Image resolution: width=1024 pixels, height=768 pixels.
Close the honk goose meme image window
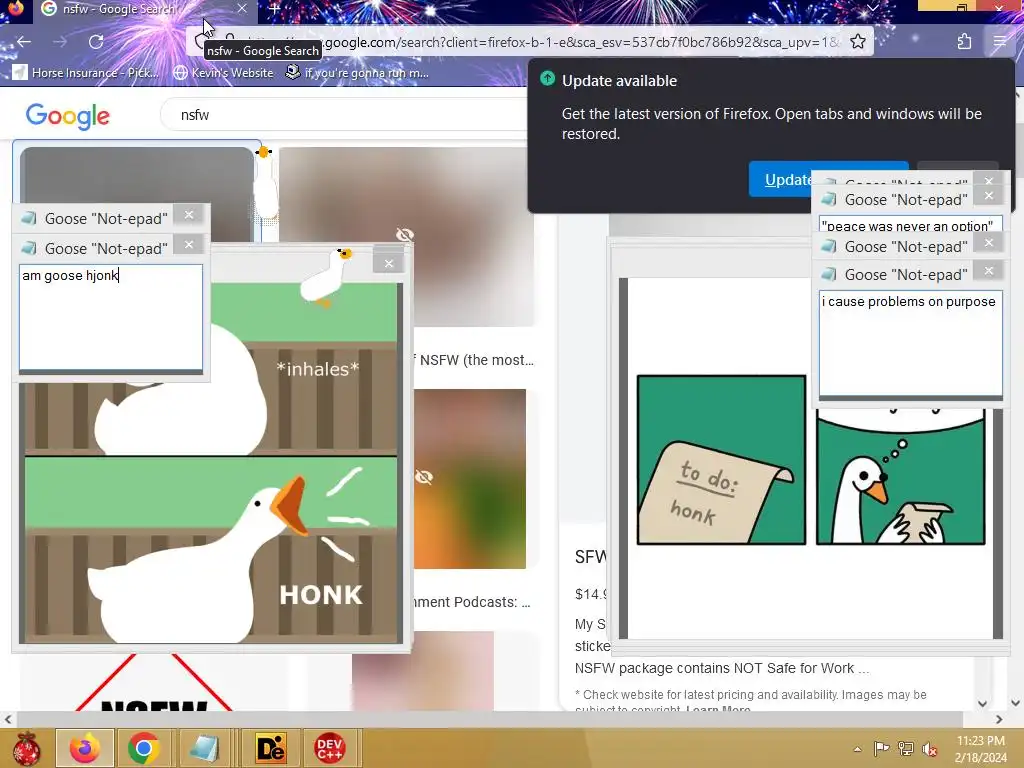[x=389, y=263]
